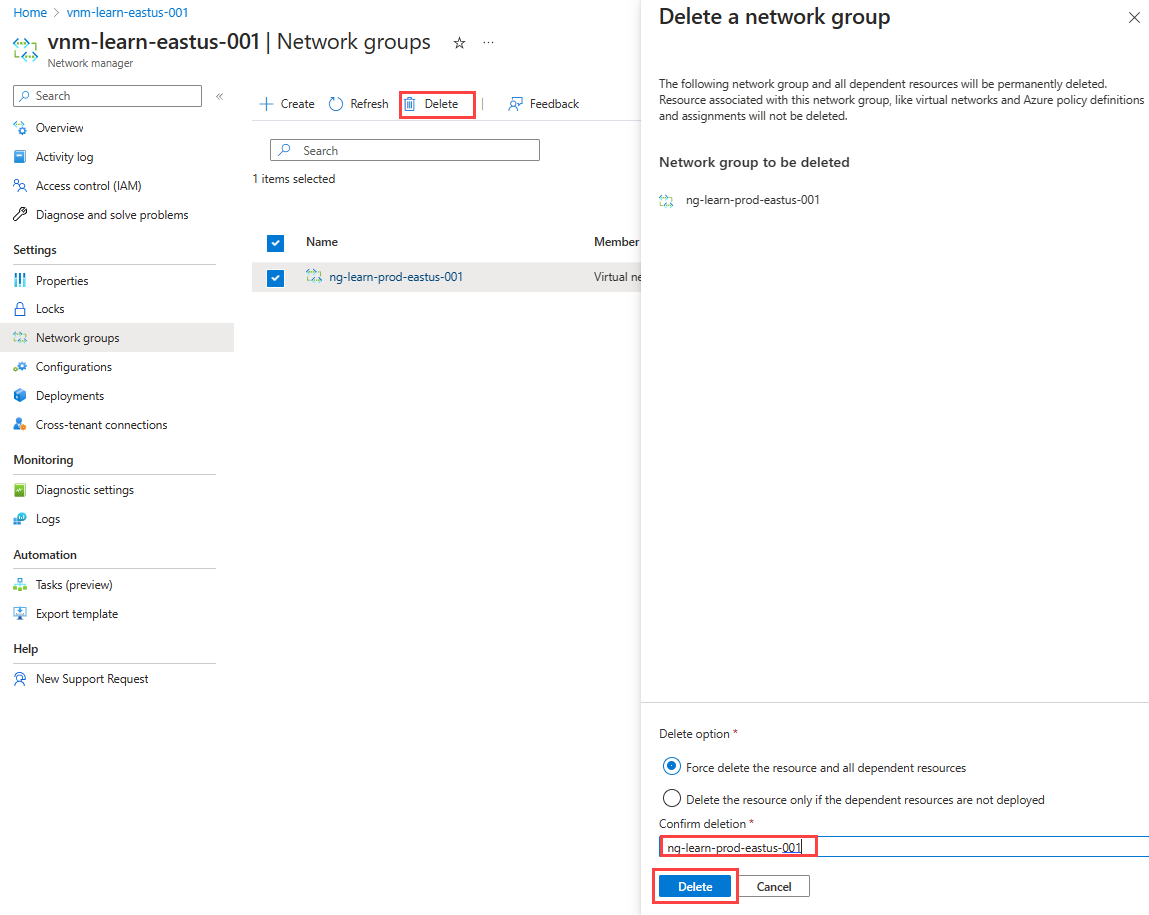Screen dimensions: 1149x915
Task: Collapse the sidebar with the double chevron
Action: (219, 96)
